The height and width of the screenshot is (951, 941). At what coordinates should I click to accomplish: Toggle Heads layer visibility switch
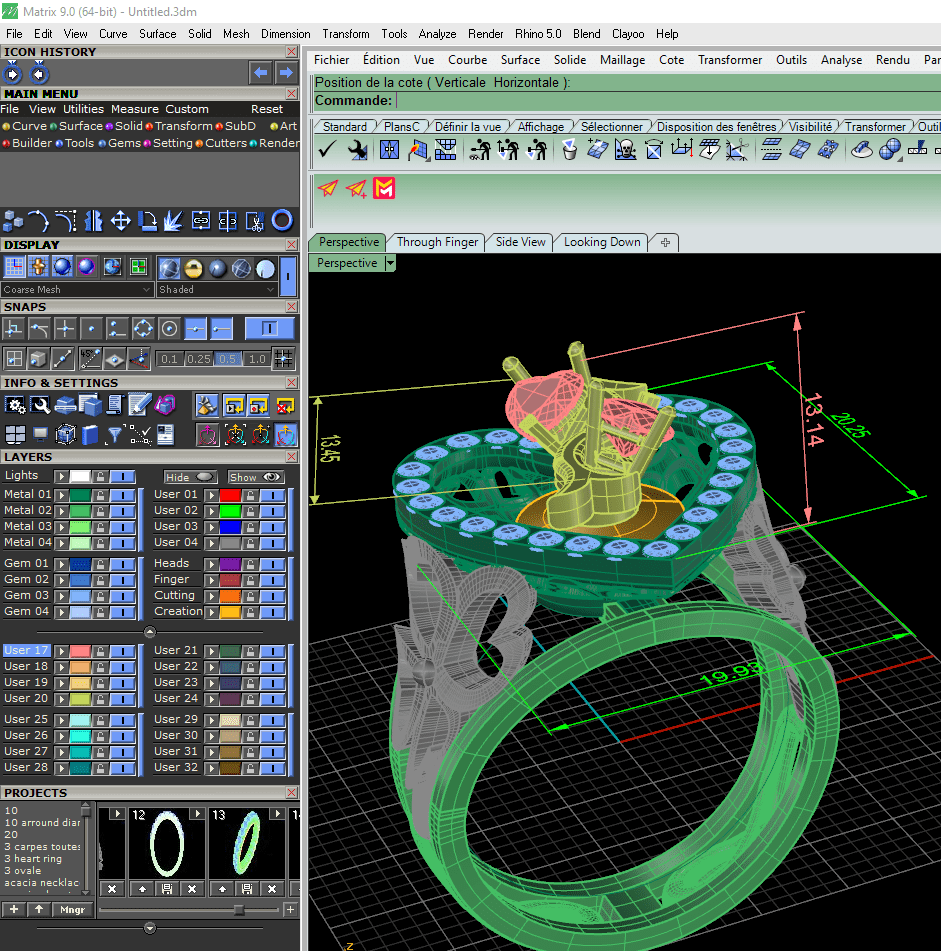pyautogui.click(x=273, y=564)
